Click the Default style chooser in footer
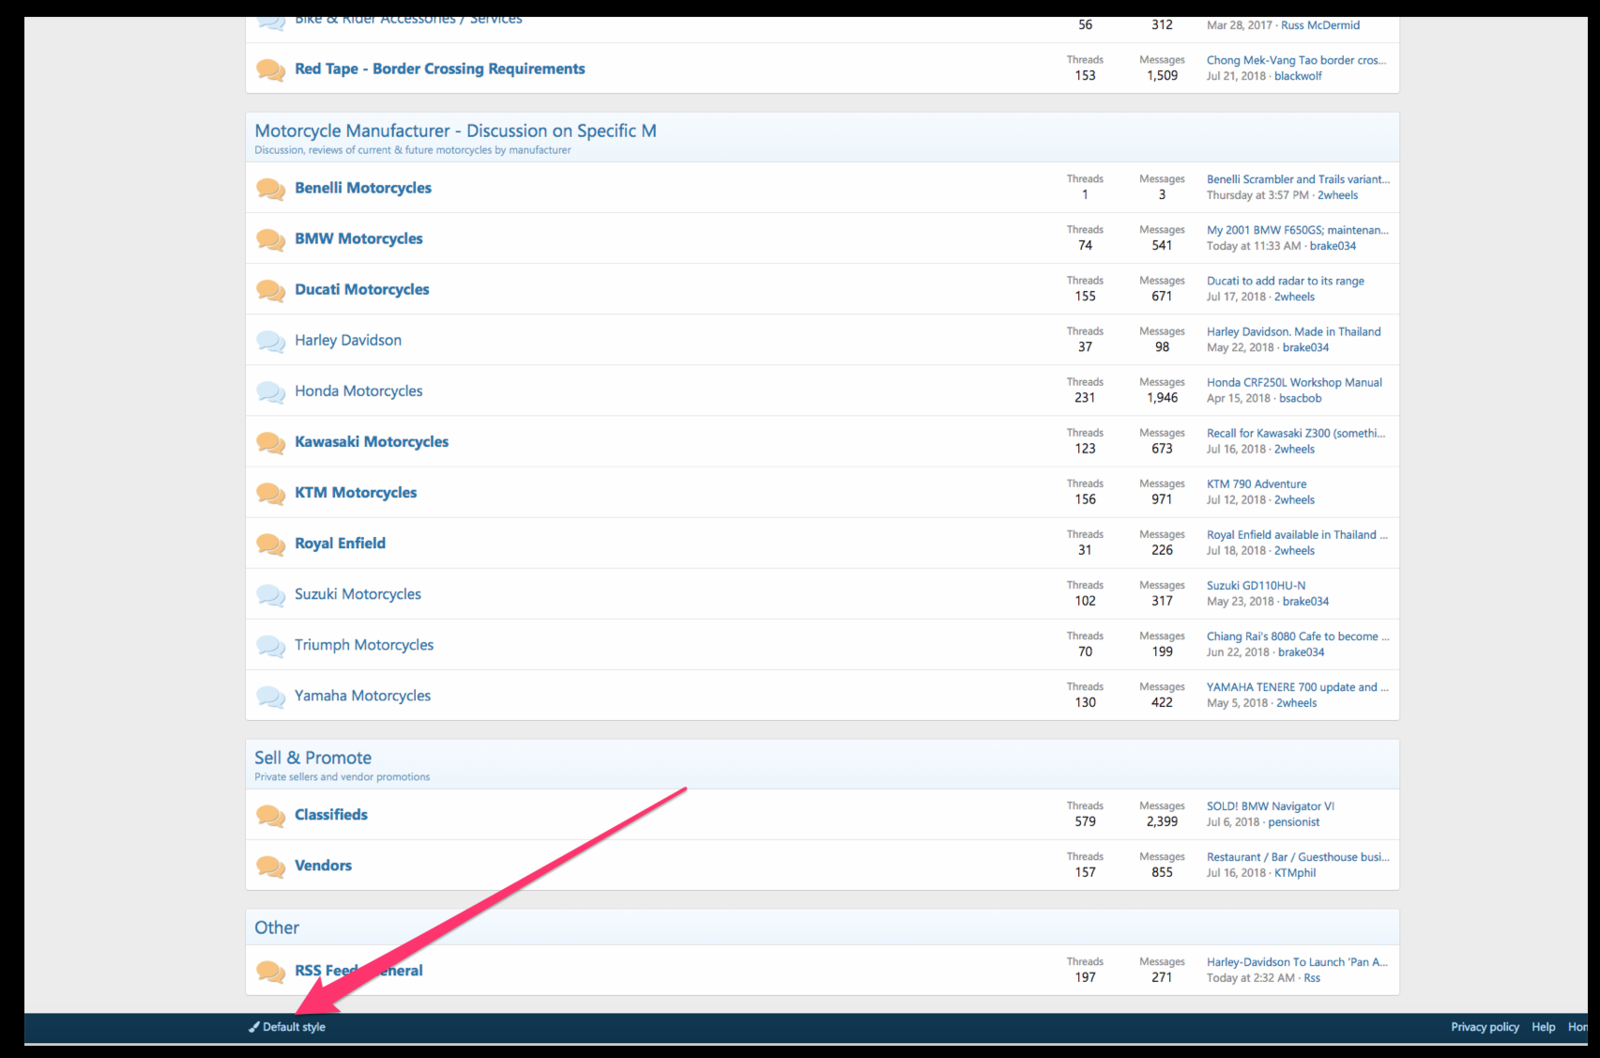This screenshot has width=1600, height=1058. [287, 1027]
